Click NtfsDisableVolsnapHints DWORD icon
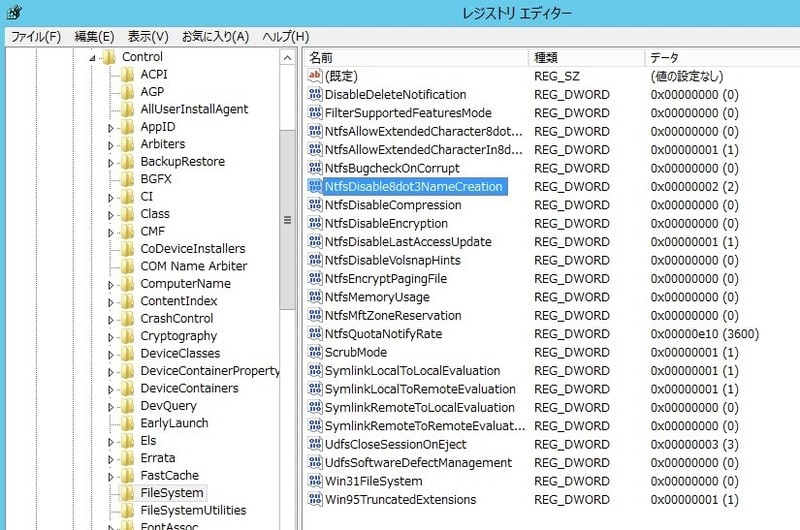The width and height of the screenshot is (800, 530). click(x=315, y=260)
